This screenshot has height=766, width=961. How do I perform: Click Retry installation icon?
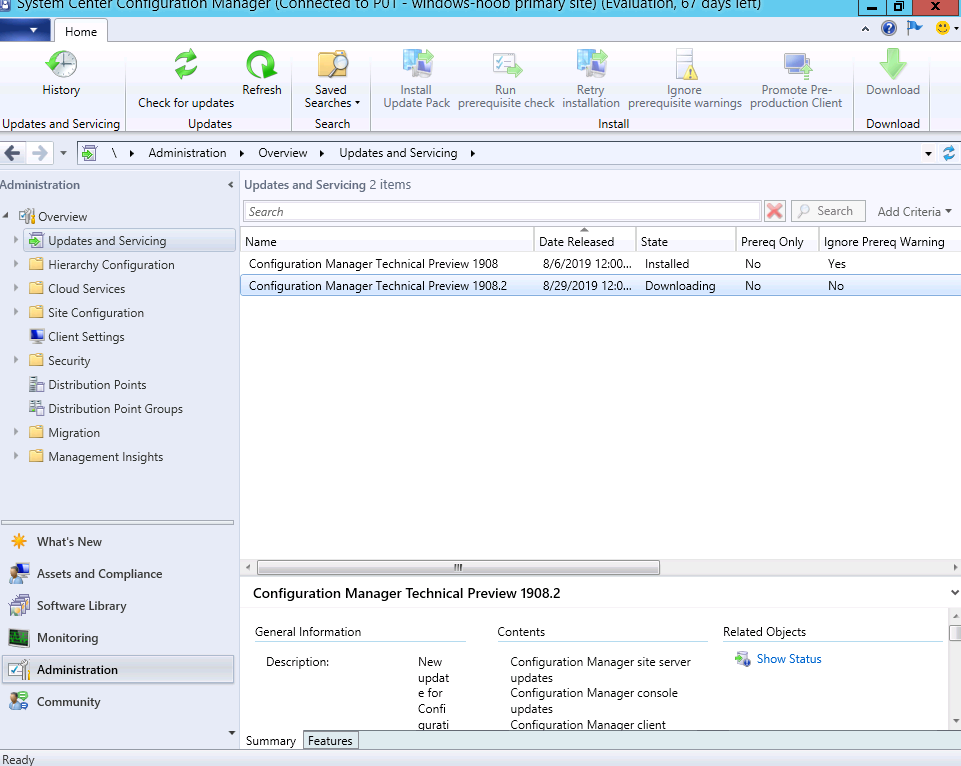[x=591, y=64]
